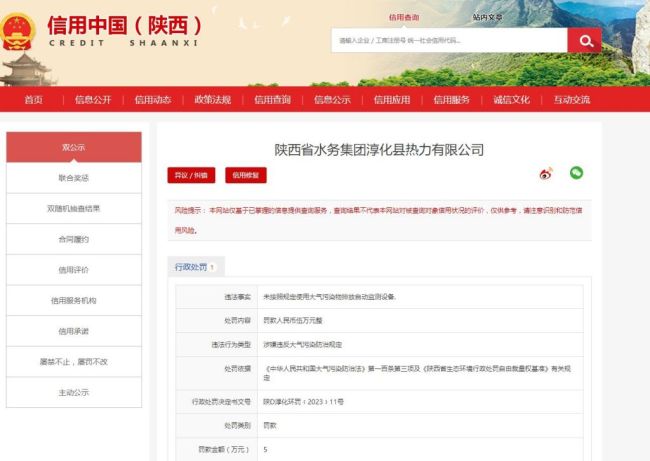Screen dimensions: 650x461
Task: Select 合同履约 in the left sidebar
Action: 74,239
